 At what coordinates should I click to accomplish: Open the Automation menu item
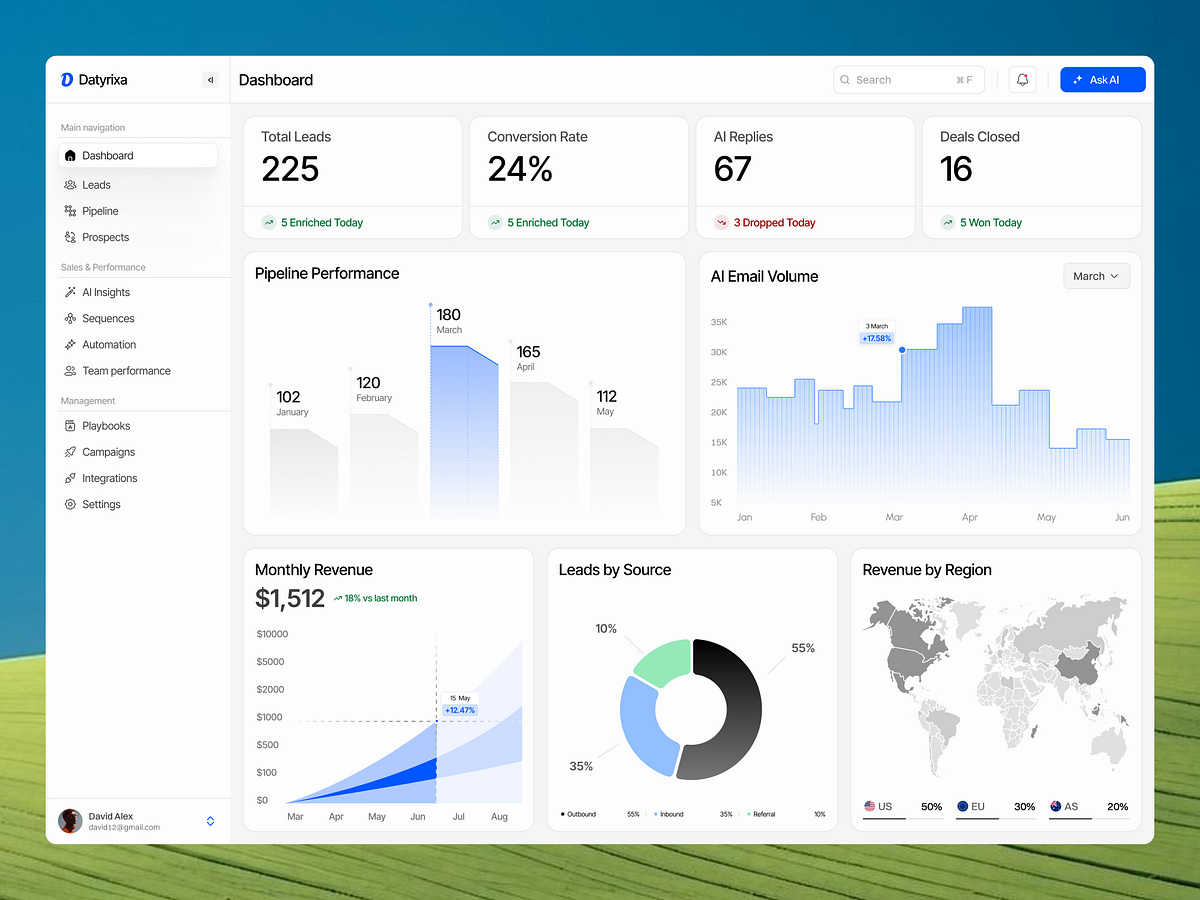pos(138,344)
